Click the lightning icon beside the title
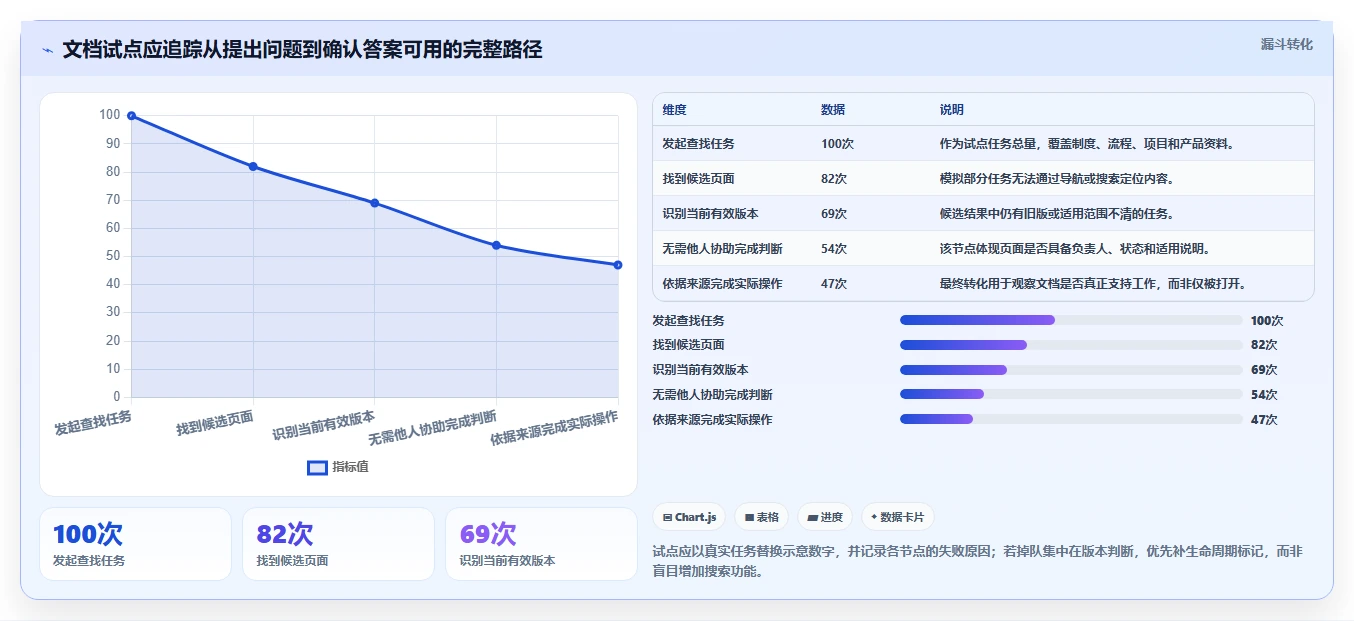The image size is (1354, 621). tap(47, 50)
